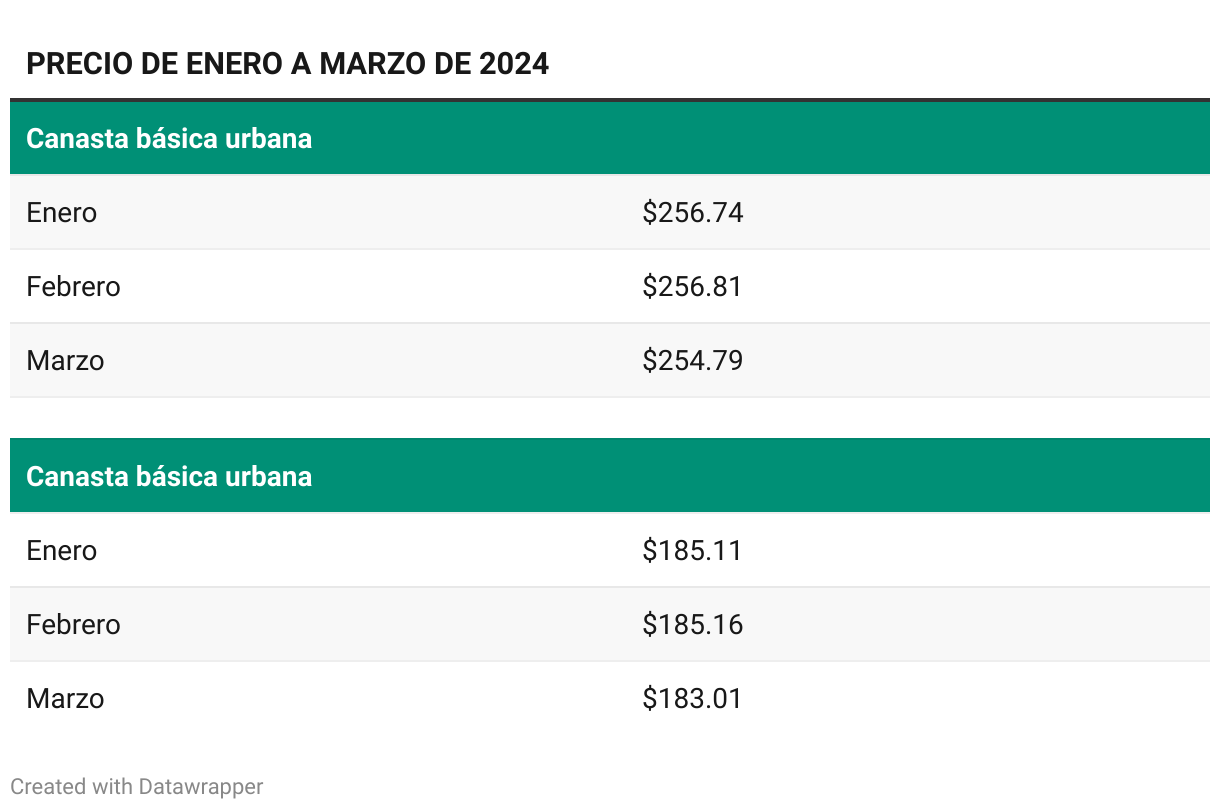Click the Enero label beside $256.74
The width and height of the screenshot is (1220, 810).
[x=62, y=213]
